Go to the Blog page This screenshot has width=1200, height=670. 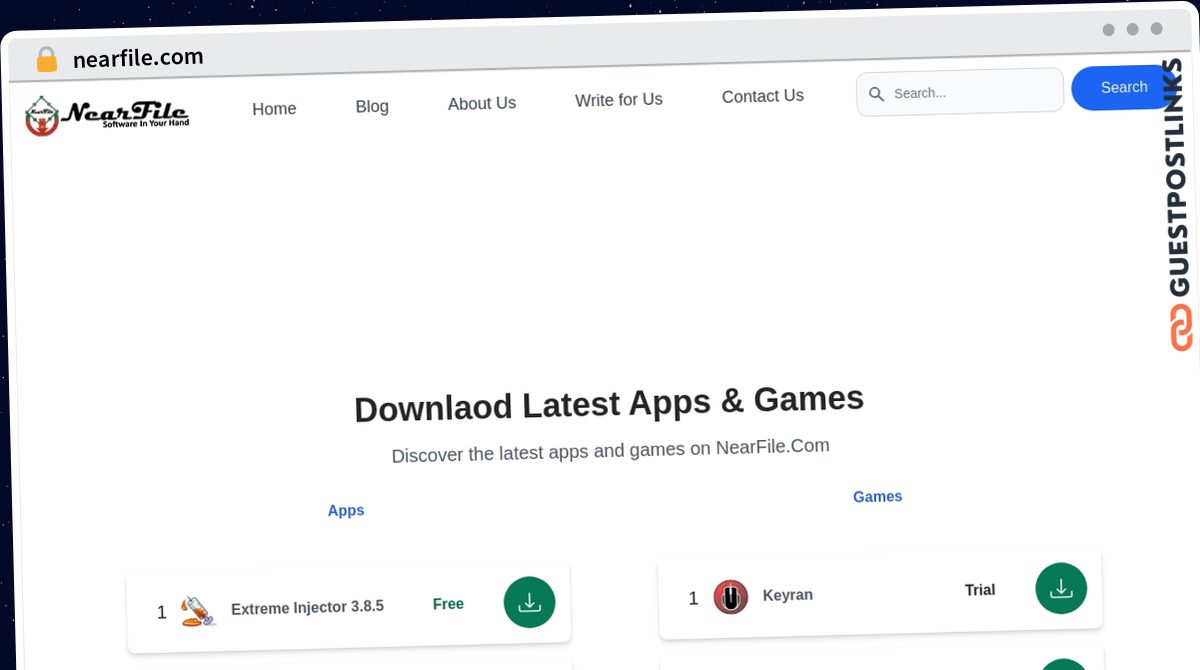coord(372,106)
